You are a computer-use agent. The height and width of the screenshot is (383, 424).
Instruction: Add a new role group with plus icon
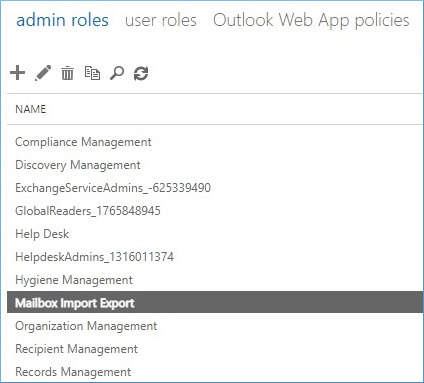18,73
